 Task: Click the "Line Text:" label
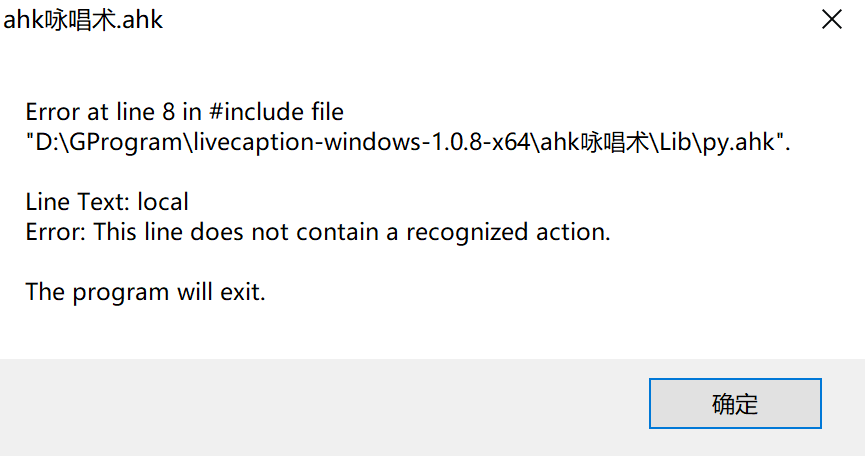pos(78,202)
